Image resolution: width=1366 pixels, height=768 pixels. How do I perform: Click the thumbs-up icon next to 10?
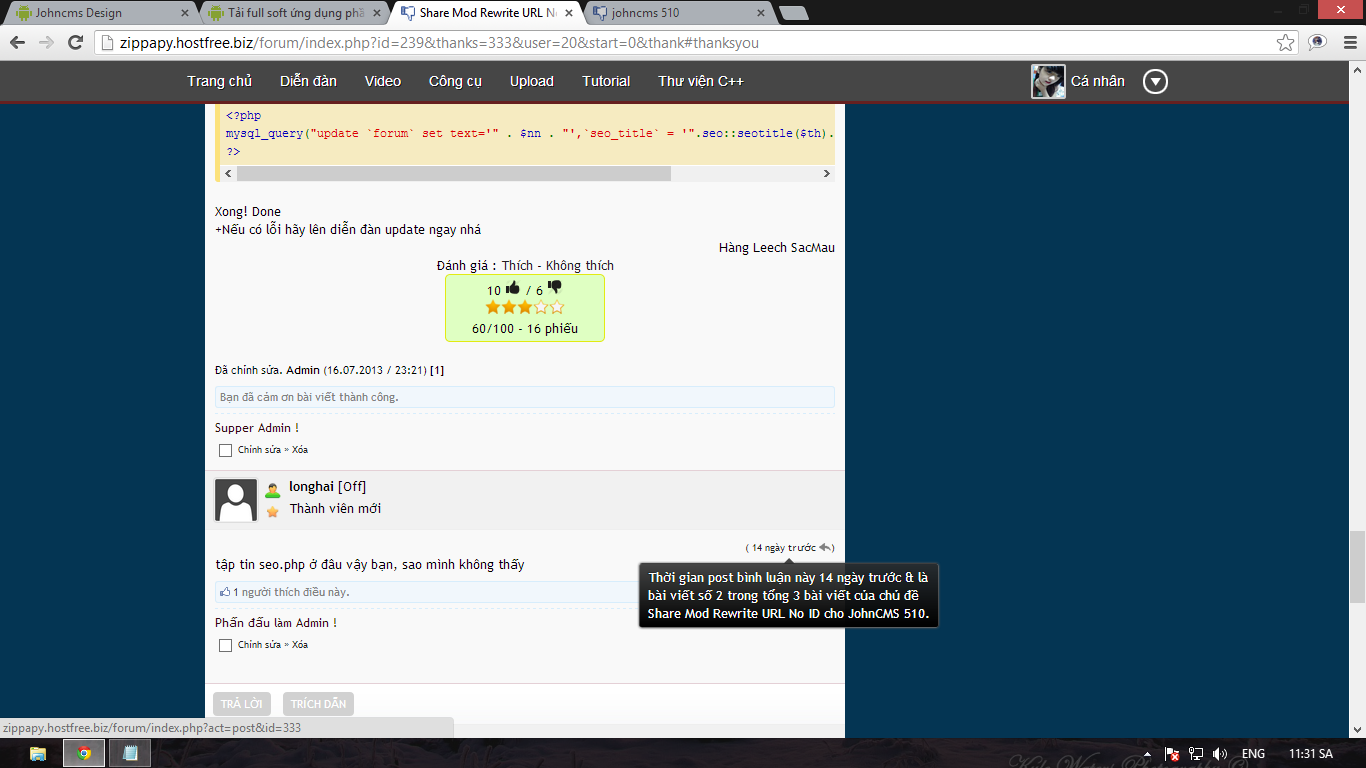(x=513, y=289)
